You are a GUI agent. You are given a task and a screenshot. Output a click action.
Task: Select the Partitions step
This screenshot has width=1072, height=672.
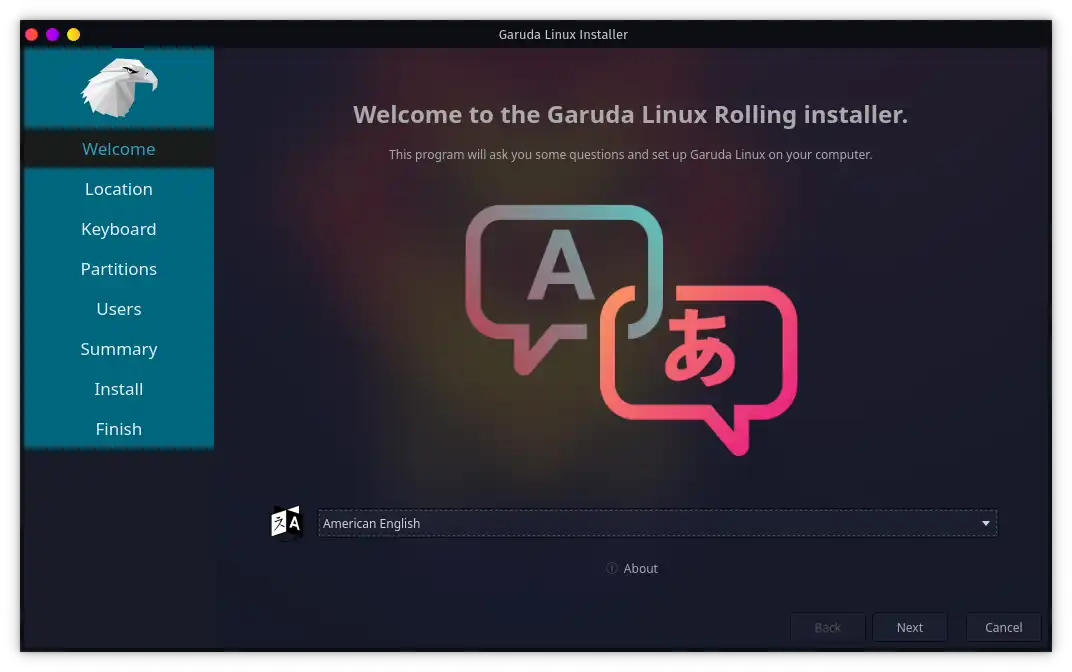click(x=119, y=269)
